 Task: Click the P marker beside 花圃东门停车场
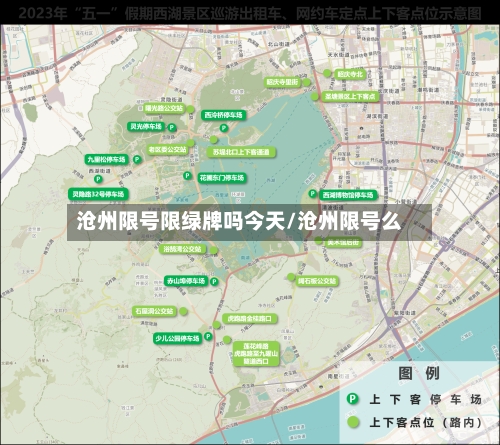pos(188,176)
